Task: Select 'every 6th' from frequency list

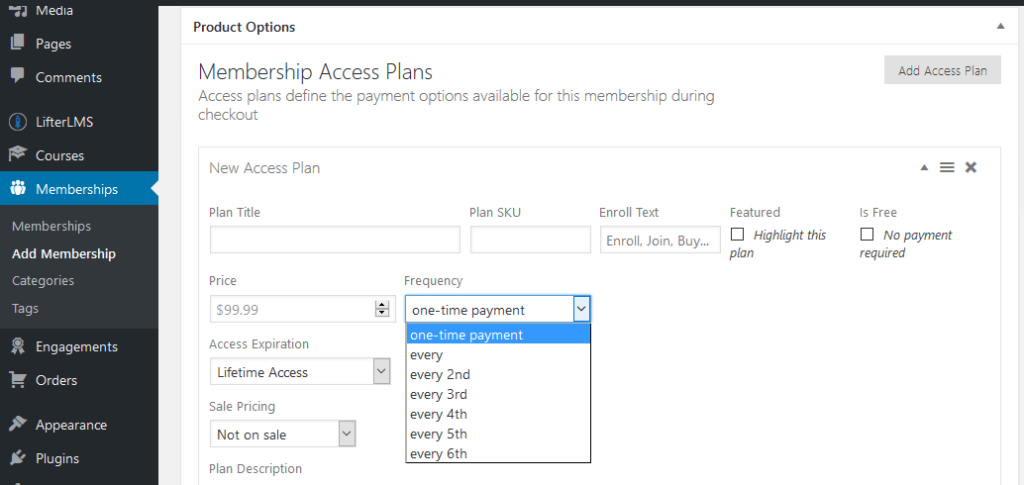Action: tap(438, 454)
